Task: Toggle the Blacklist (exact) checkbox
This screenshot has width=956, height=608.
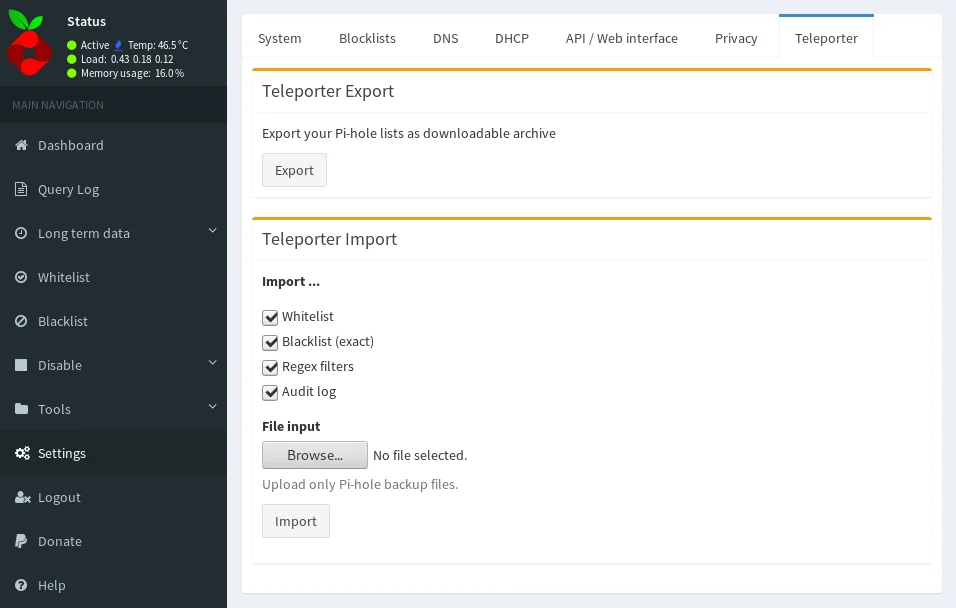Action: pyautogui.click(x=270, y=342)
